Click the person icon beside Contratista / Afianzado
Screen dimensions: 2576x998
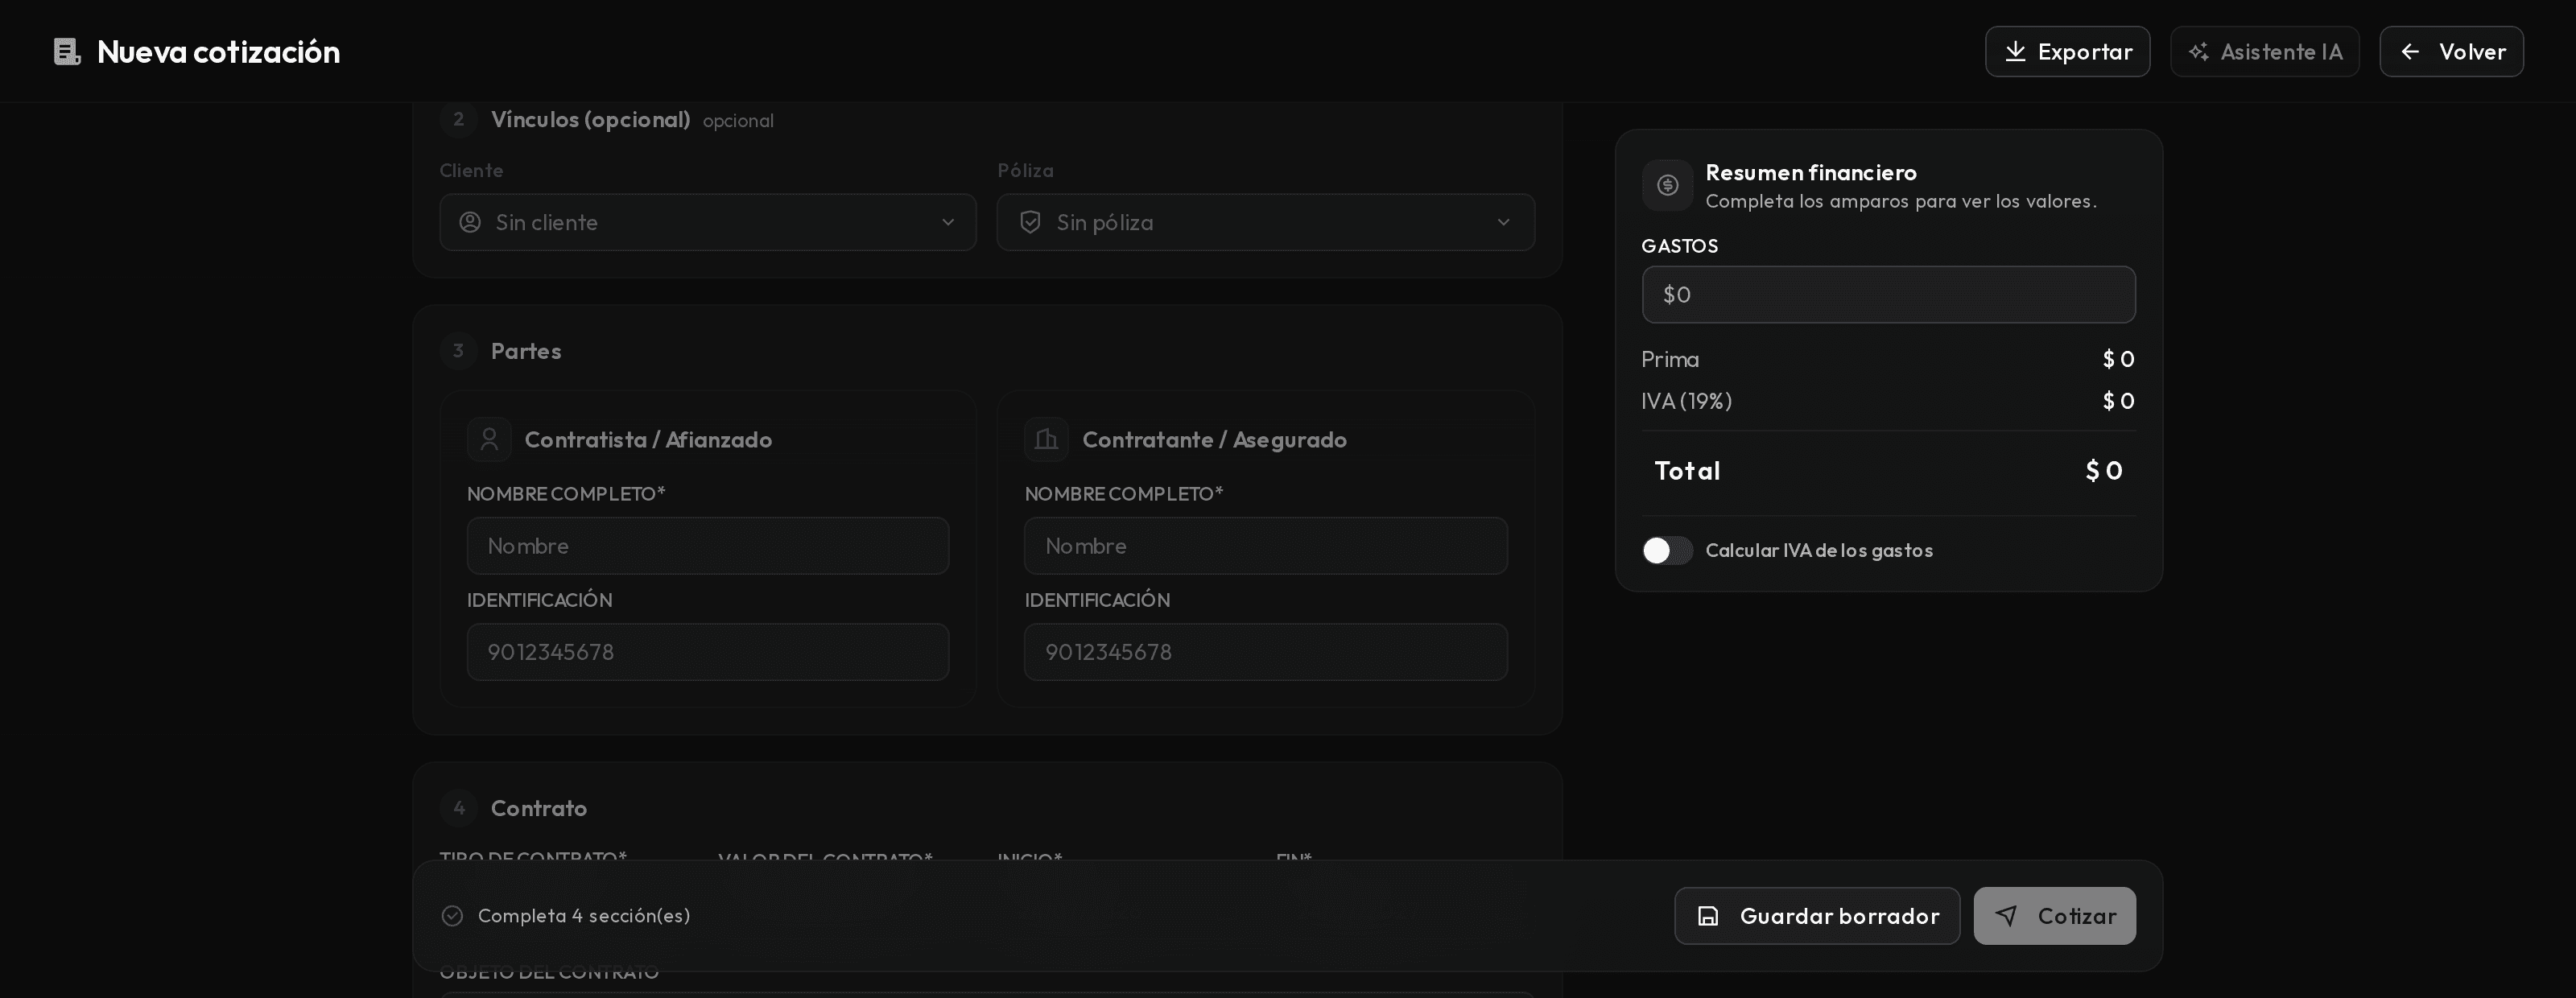489,439
